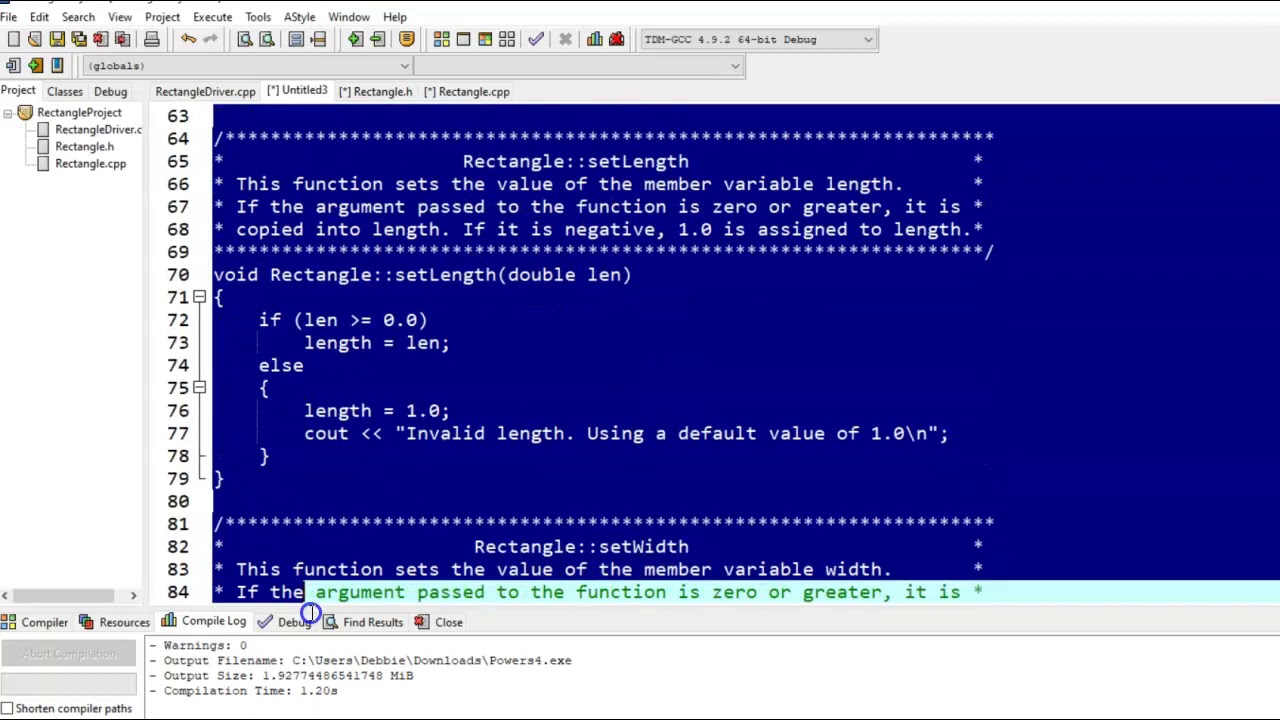
Task: Click line number 70 in the editor gutter
Action: click(178, 275)
